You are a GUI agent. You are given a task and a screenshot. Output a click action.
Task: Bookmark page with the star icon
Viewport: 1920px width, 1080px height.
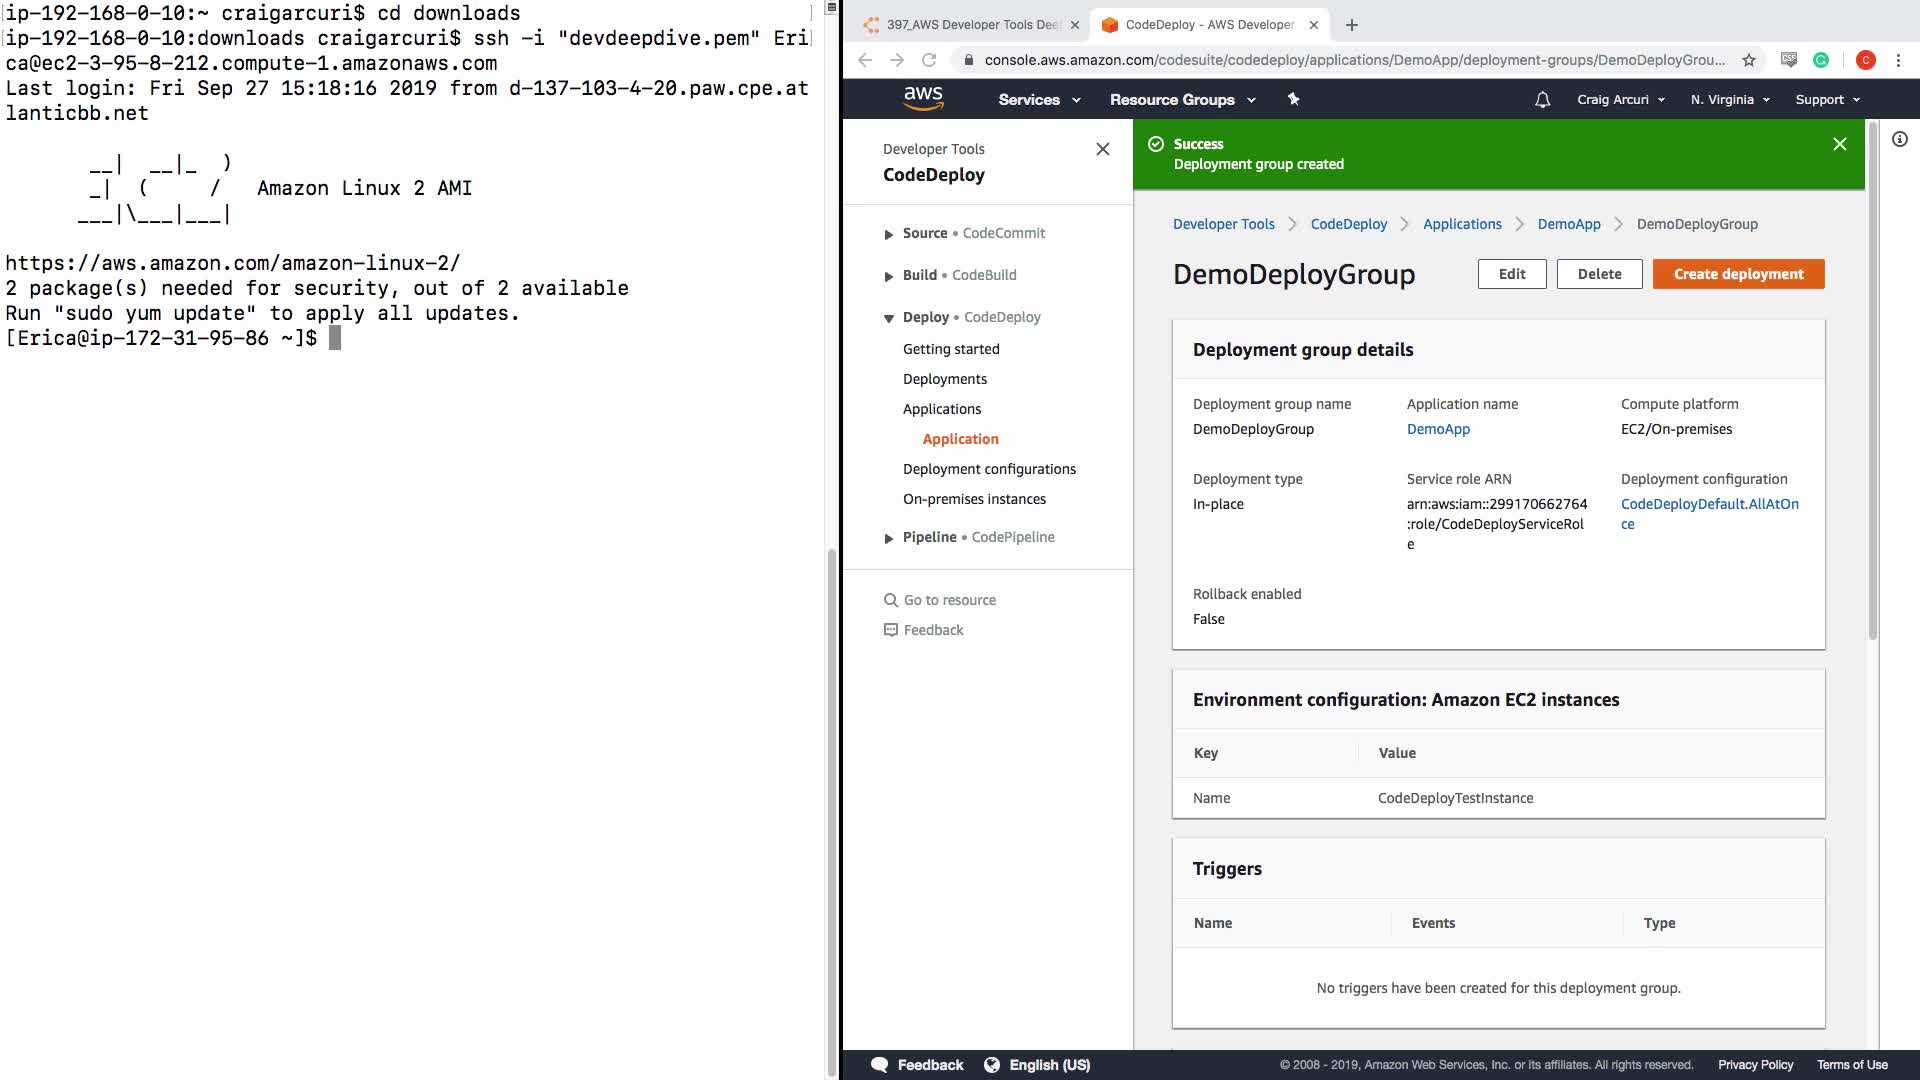[1749, 60]
